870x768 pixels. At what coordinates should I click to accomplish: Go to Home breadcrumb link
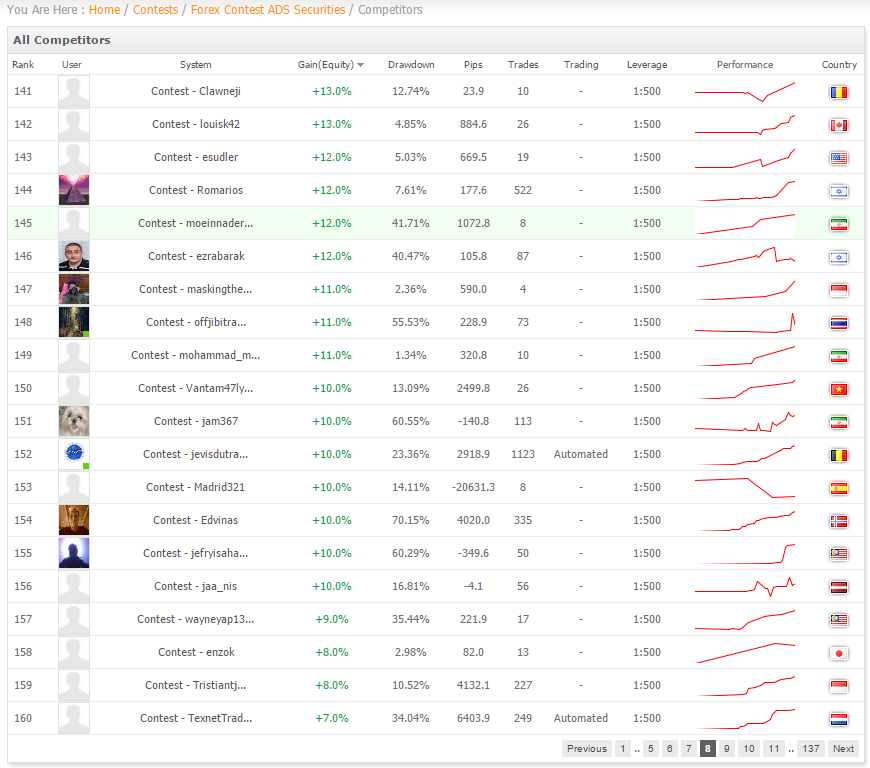104,10
